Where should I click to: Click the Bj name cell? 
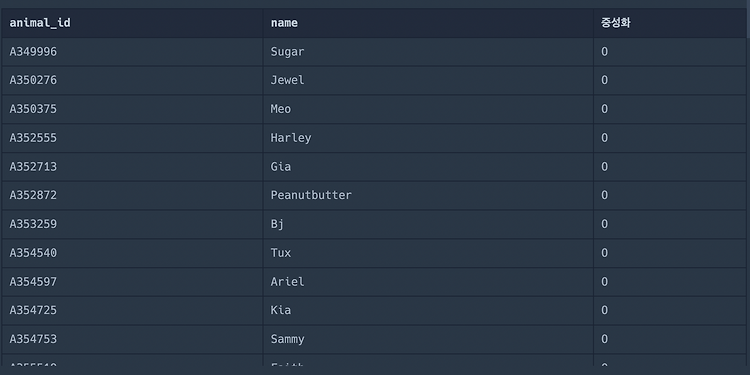[428, 224]
